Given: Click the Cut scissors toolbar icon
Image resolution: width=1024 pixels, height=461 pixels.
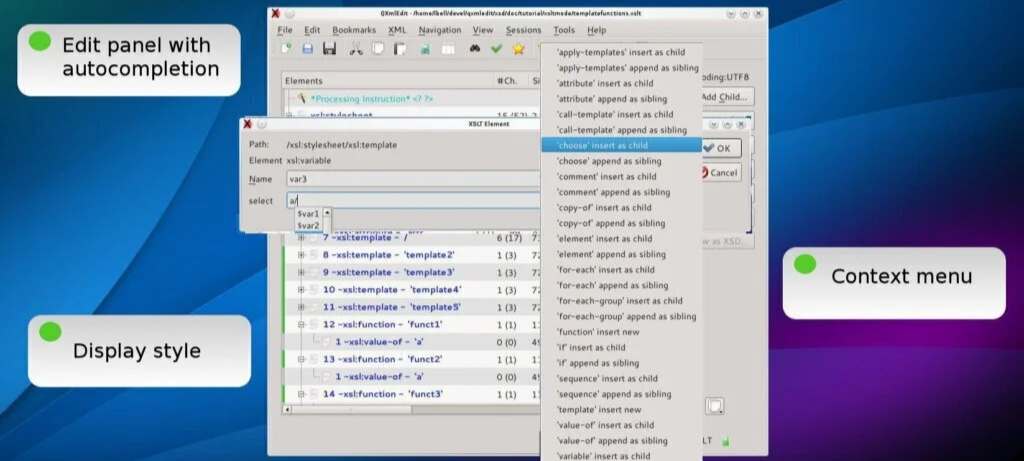Looking at the screenshot, I should click(356, 49).
